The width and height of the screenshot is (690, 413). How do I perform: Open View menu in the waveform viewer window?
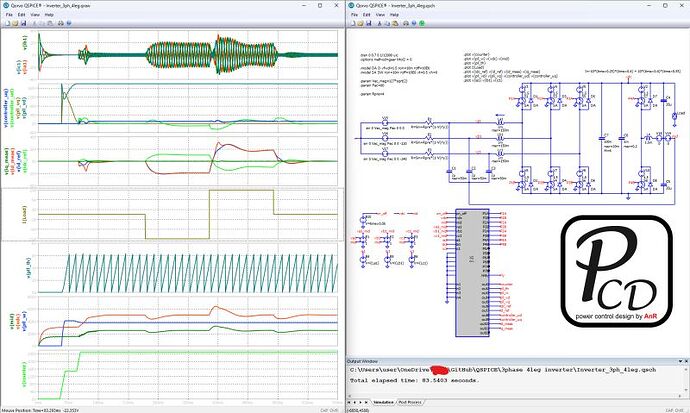click(35, 15)
